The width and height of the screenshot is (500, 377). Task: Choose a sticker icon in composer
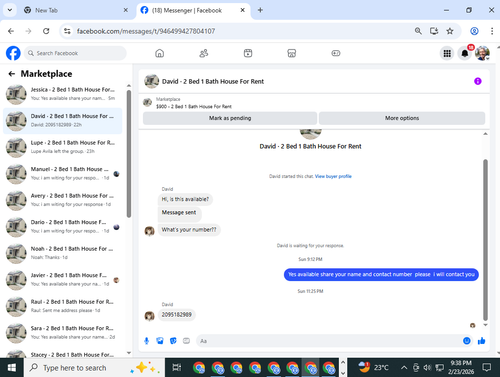(173, 341)
